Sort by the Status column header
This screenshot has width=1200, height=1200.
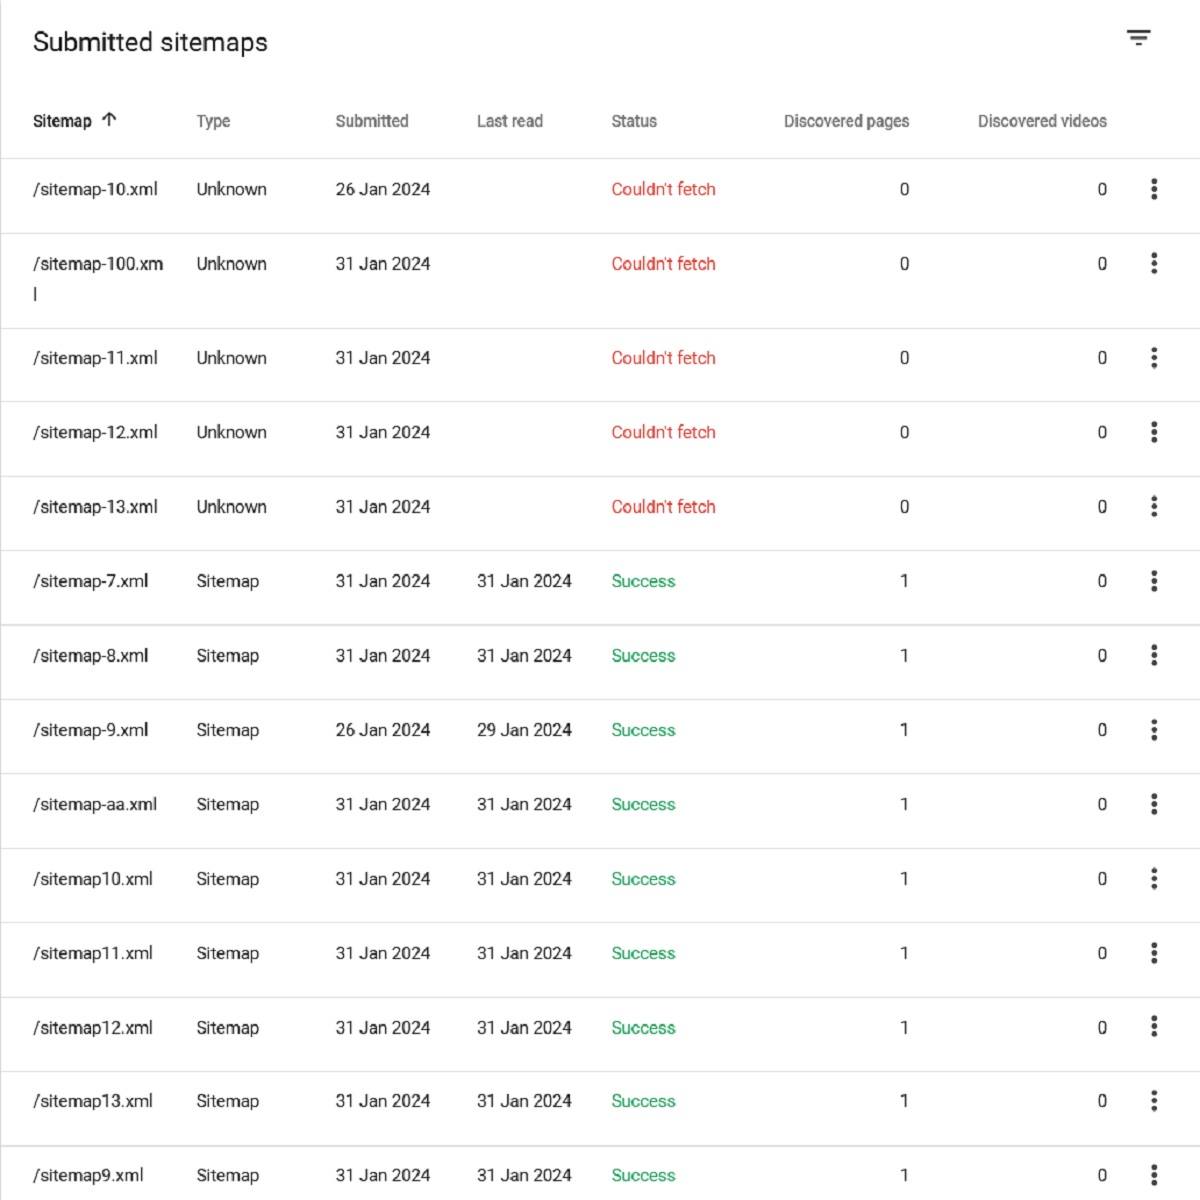[x=634, y=121]
